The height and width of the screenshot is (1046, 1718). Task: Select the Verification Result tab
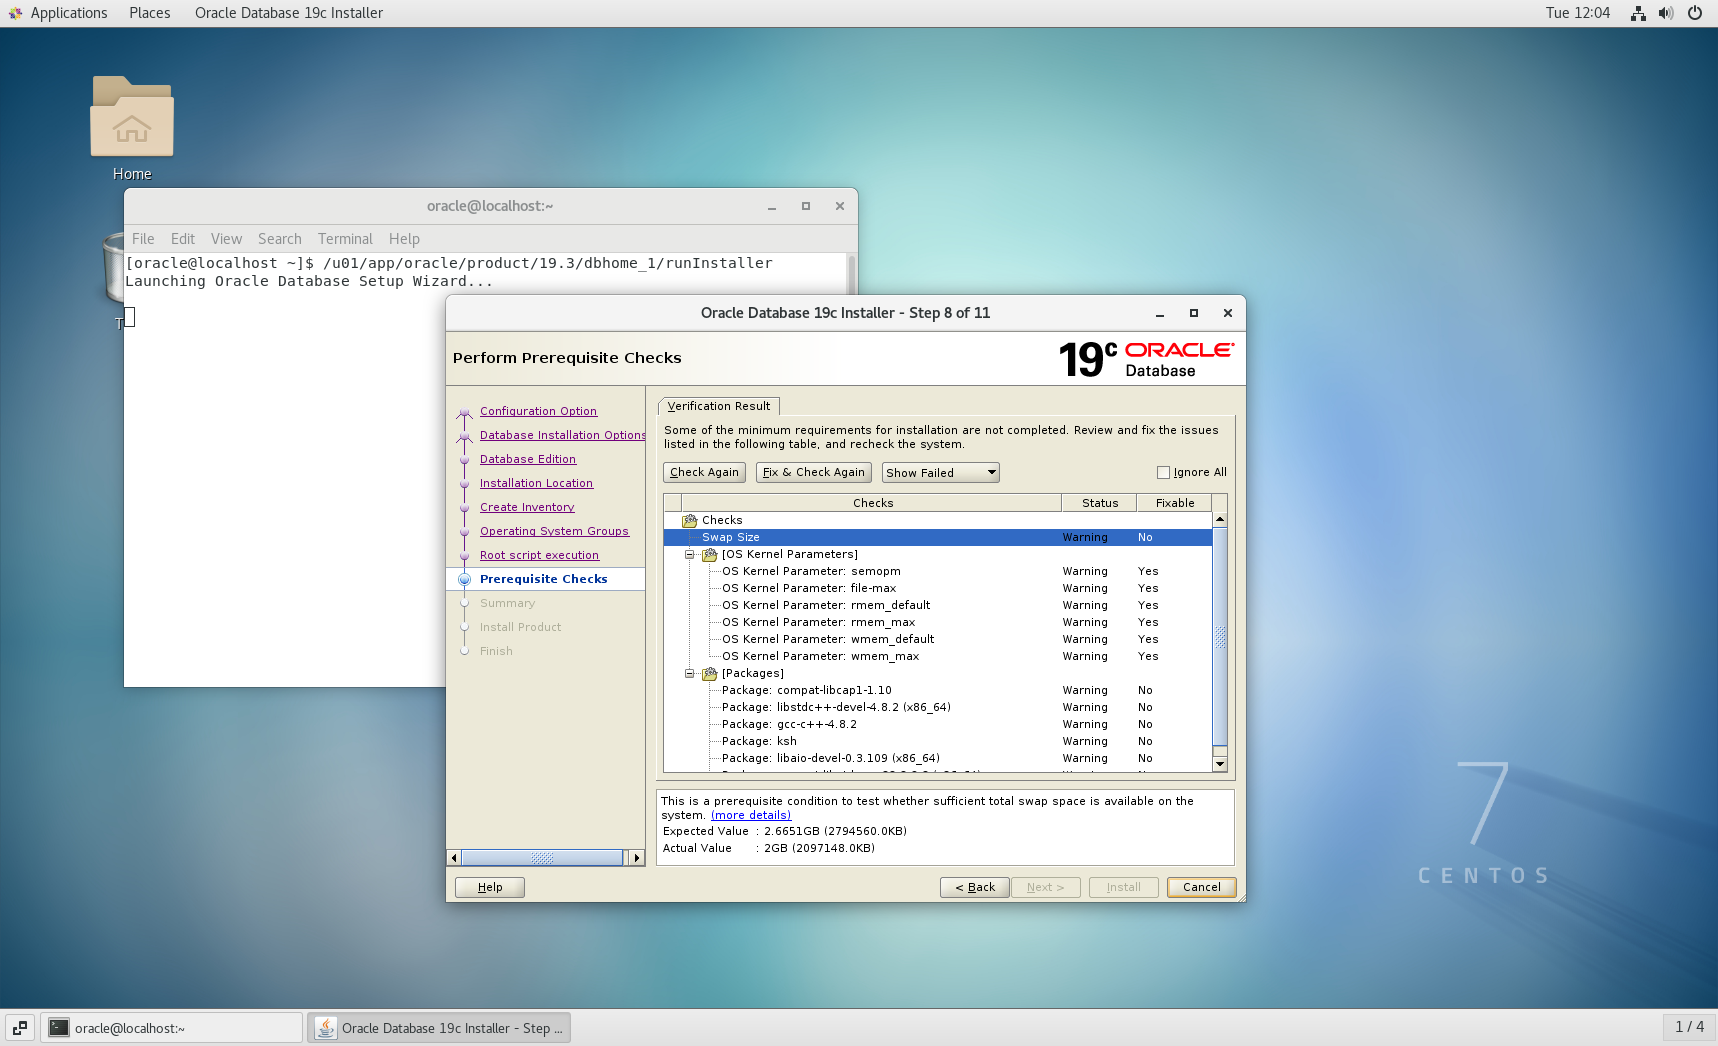click(x=719, y=406)
